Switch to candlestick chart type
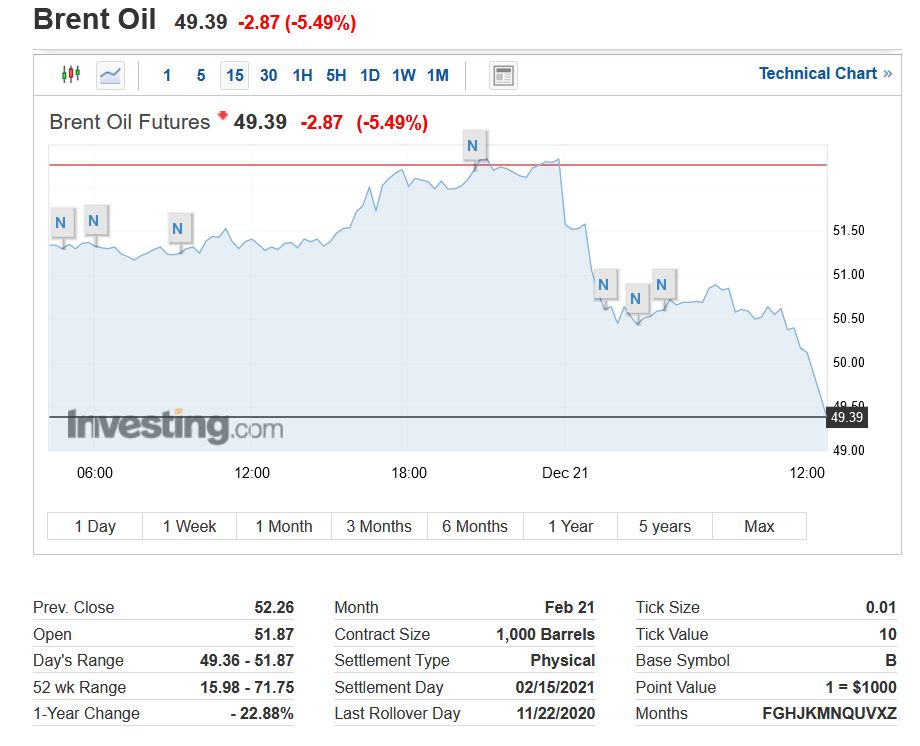 point(71,75)
